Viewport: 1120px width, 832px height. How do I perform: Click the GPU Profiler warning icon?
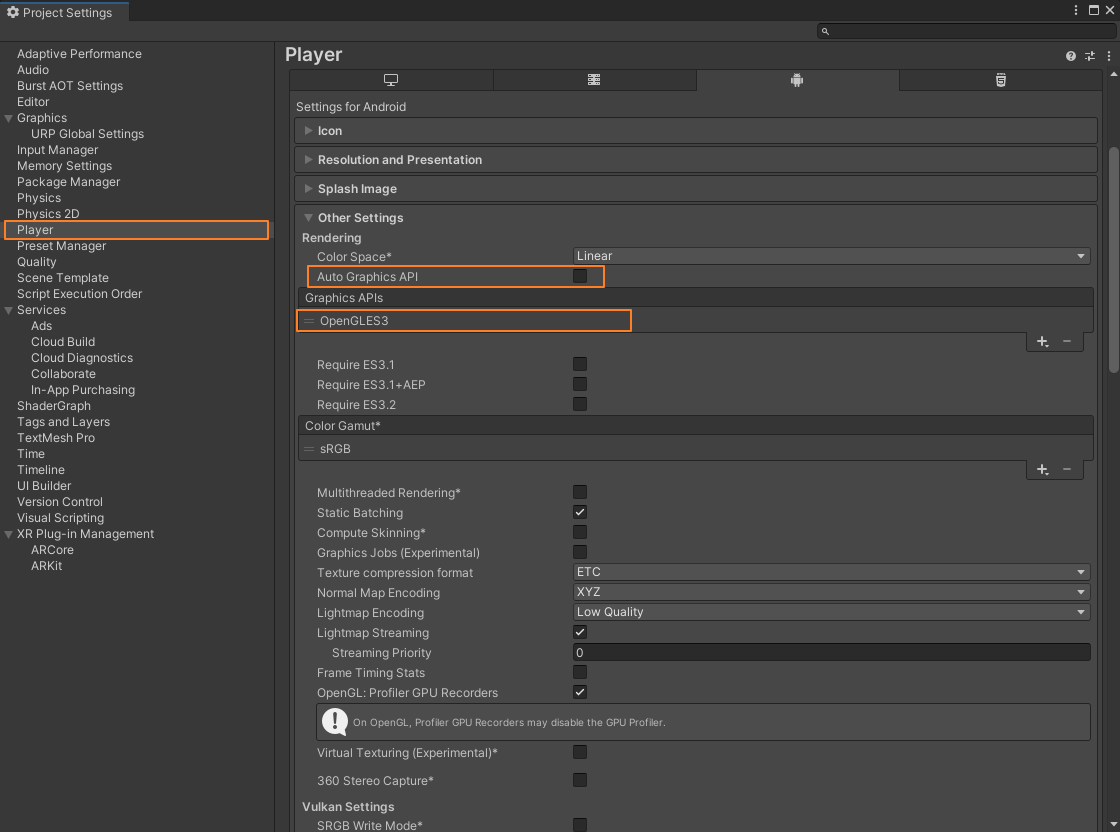(335, 722)
